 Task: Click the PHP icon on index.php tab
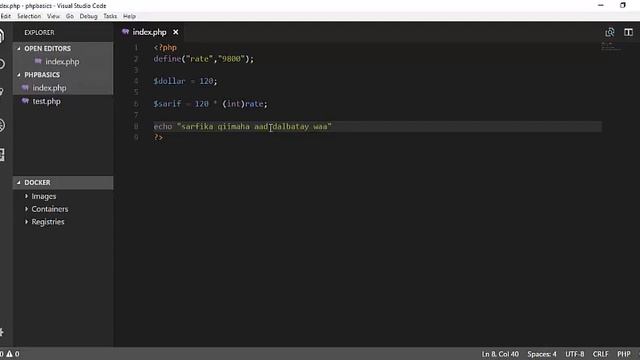[x=125, y=31]
